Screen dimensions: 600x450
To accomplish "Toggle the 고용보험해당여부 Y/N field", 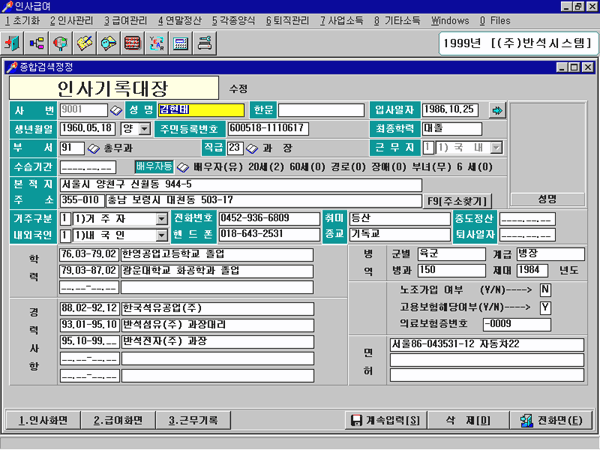I will coord(545,306).
